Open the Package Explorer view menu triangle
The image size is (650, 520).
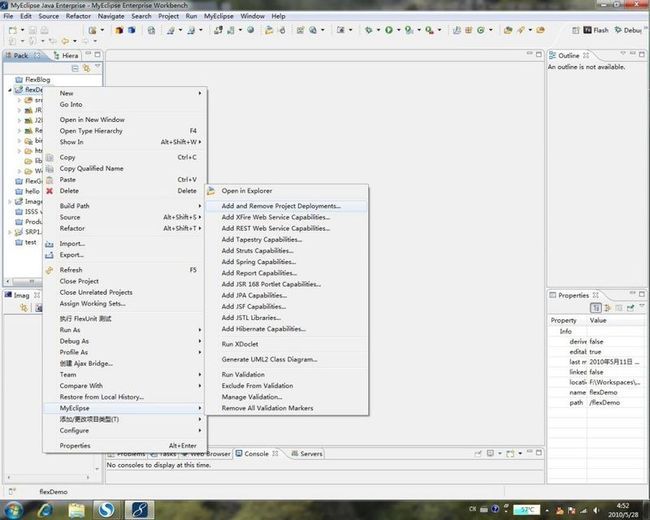(x=98, y=66)
